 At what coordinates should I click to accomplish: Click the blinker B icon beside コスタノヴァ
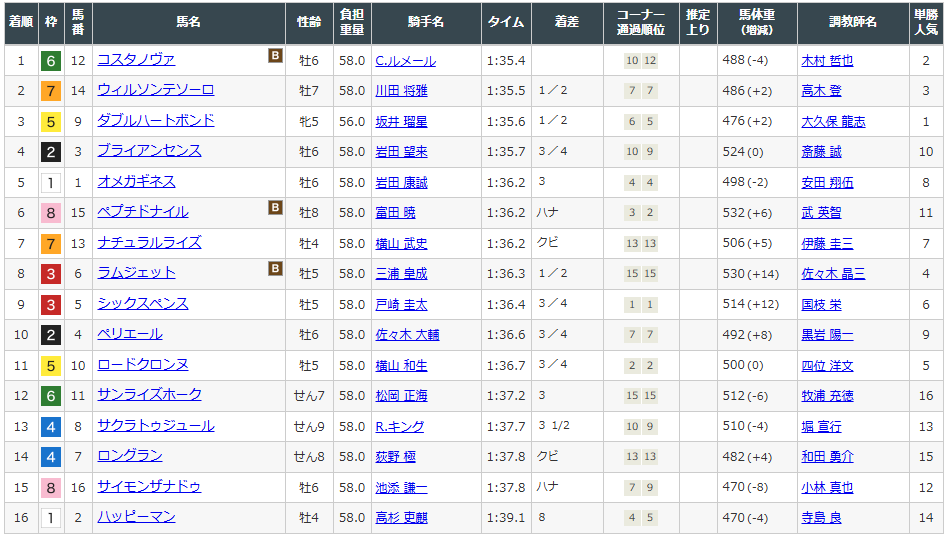(x=275, y=56)
